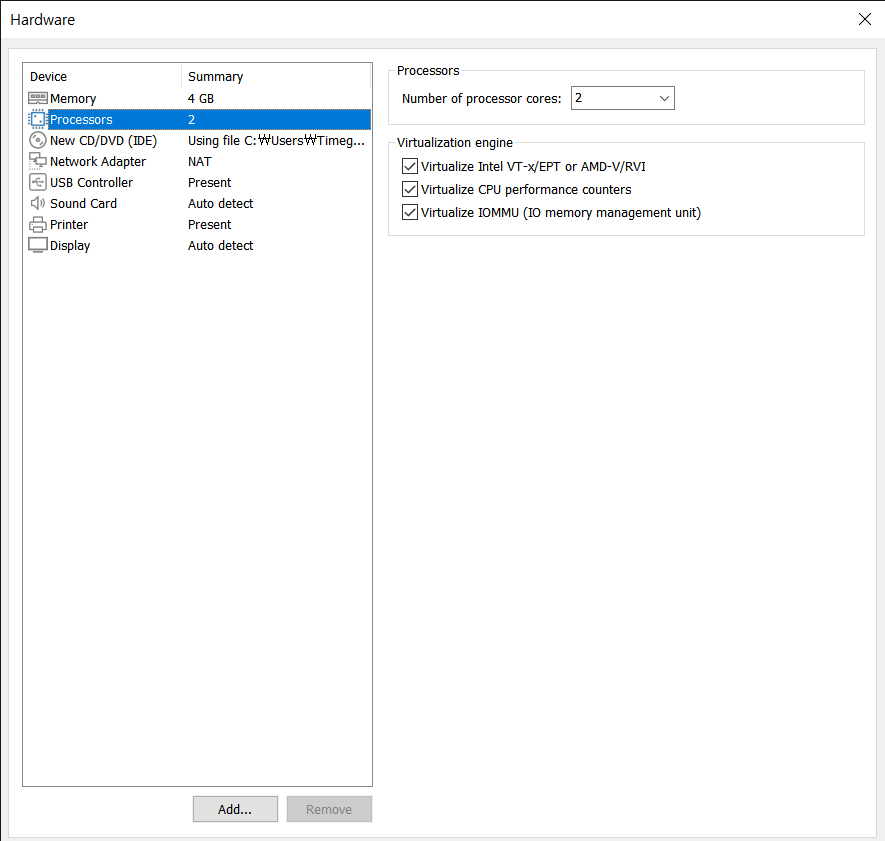This screenshot has width=885, height=841.
Task: Click the 4 GB memory summary
Action: 201,99
